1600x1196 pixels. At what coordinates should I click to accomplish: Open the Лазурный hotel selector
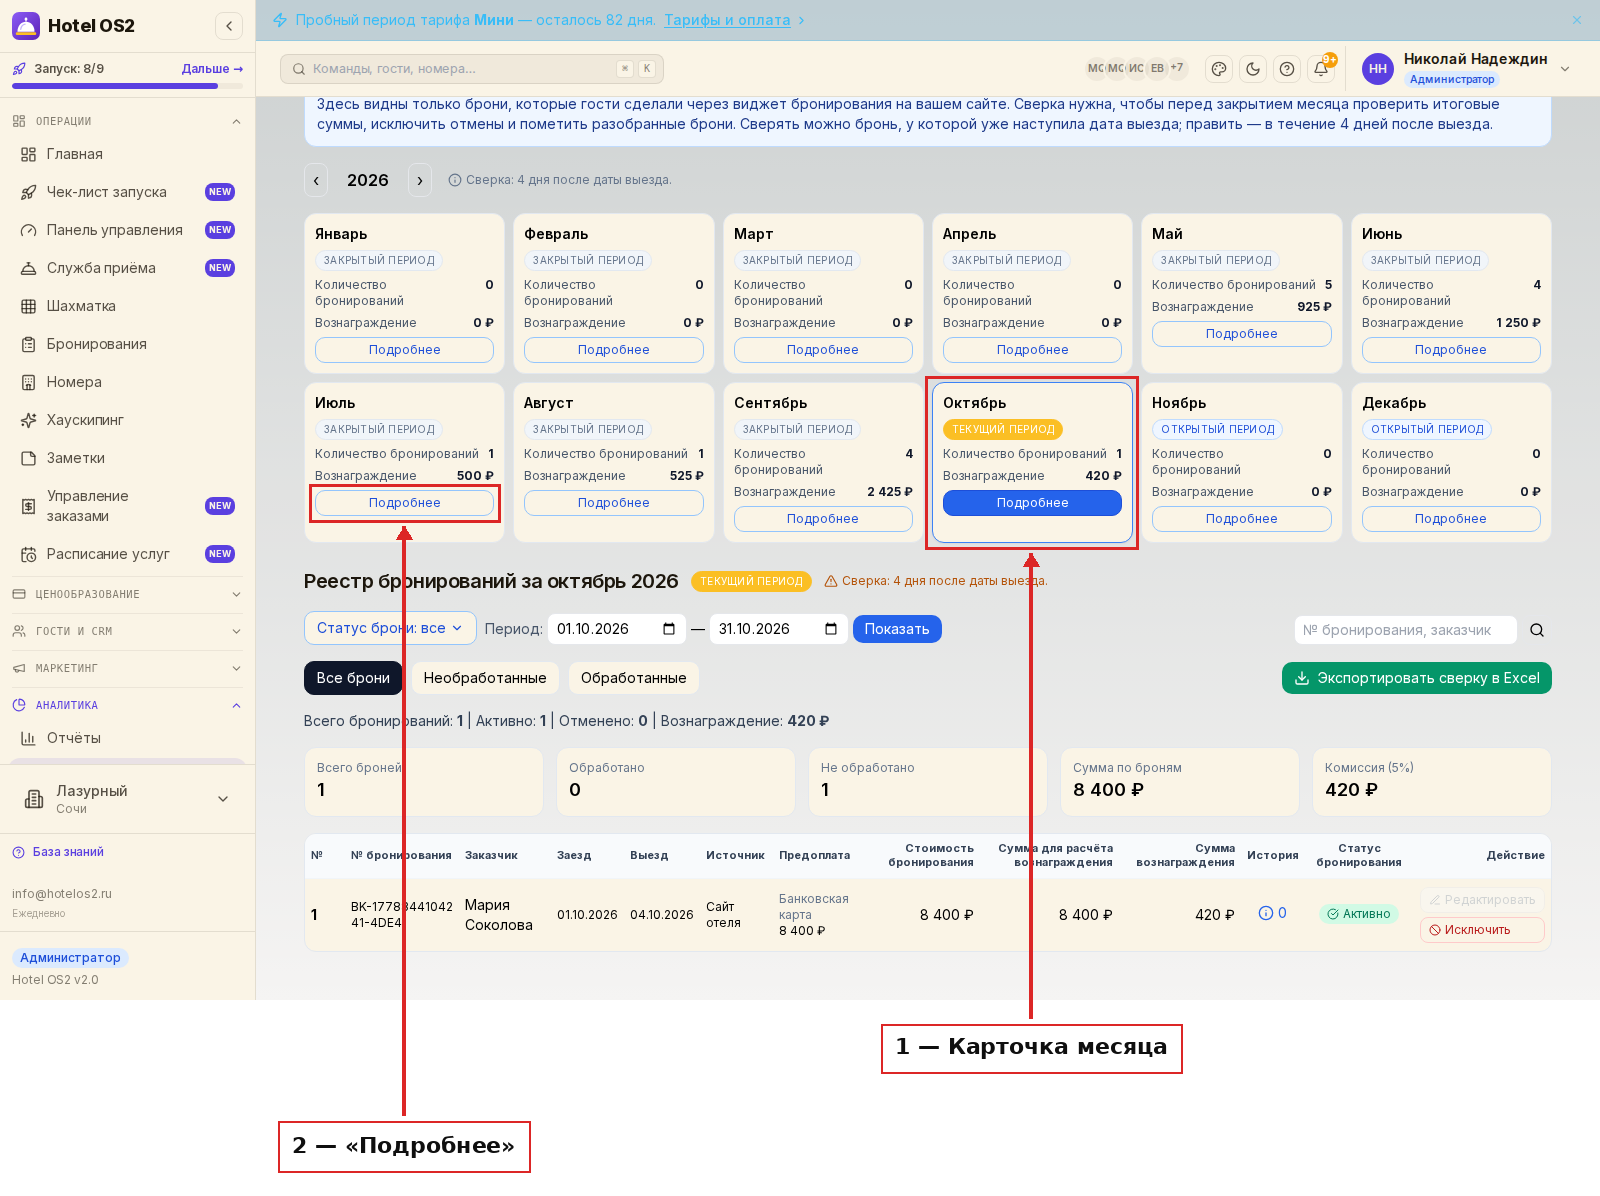[128, 799]
